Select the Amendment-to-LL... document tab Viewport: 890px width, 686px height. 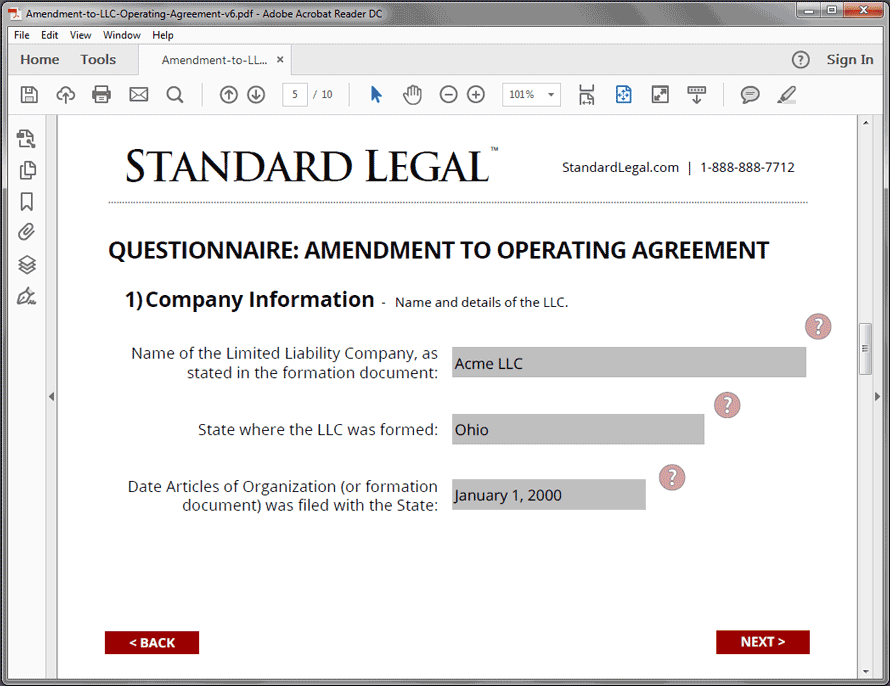click(x=214, y=60)
